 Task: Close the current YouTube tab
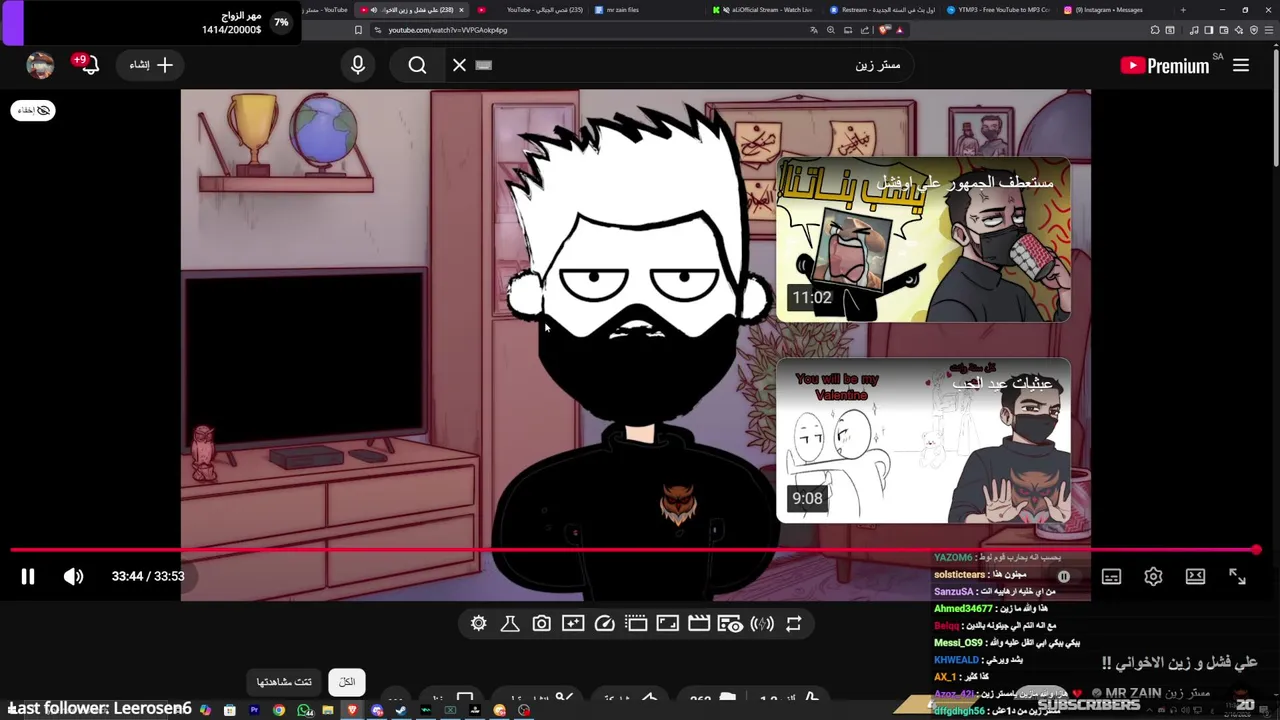point(461,10)
